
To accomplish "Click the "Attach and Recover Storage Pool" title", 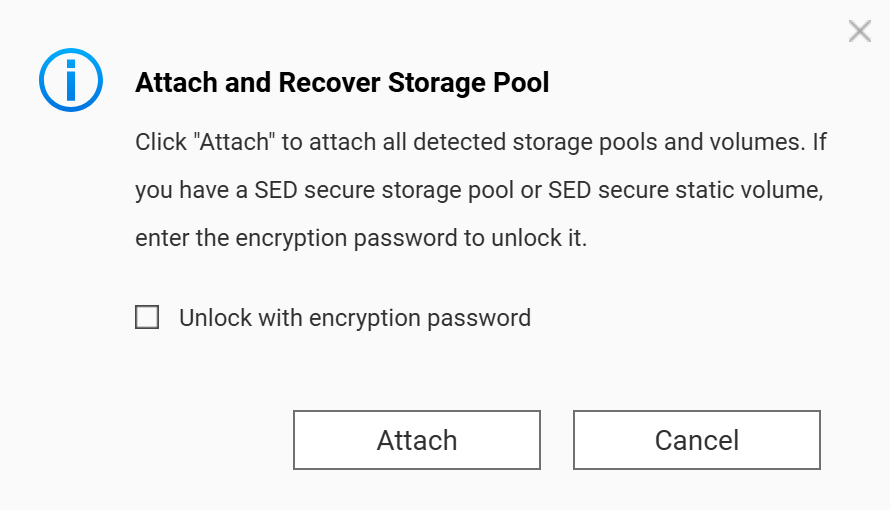I will pyautogui.click(x=342, y=82).
